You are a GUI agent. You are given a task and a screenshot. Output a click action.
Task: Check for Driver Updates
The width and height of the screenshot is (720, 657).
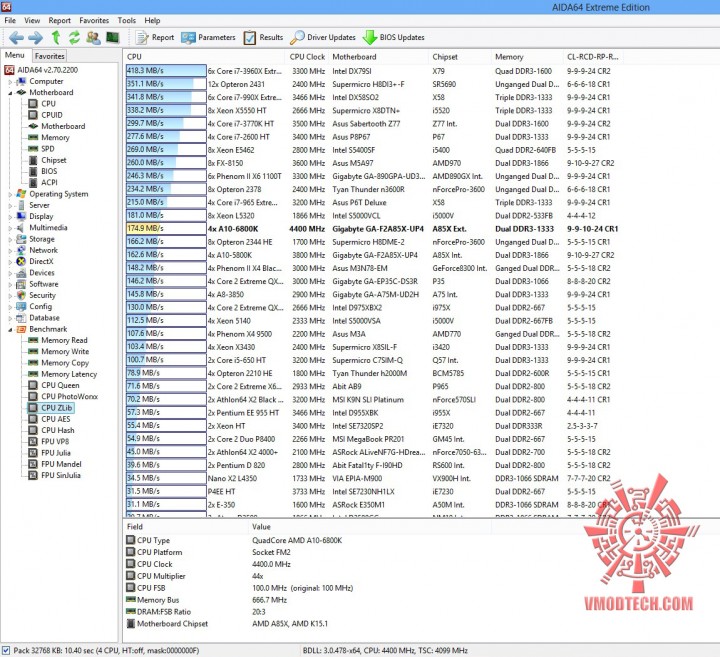coord(323,37)
